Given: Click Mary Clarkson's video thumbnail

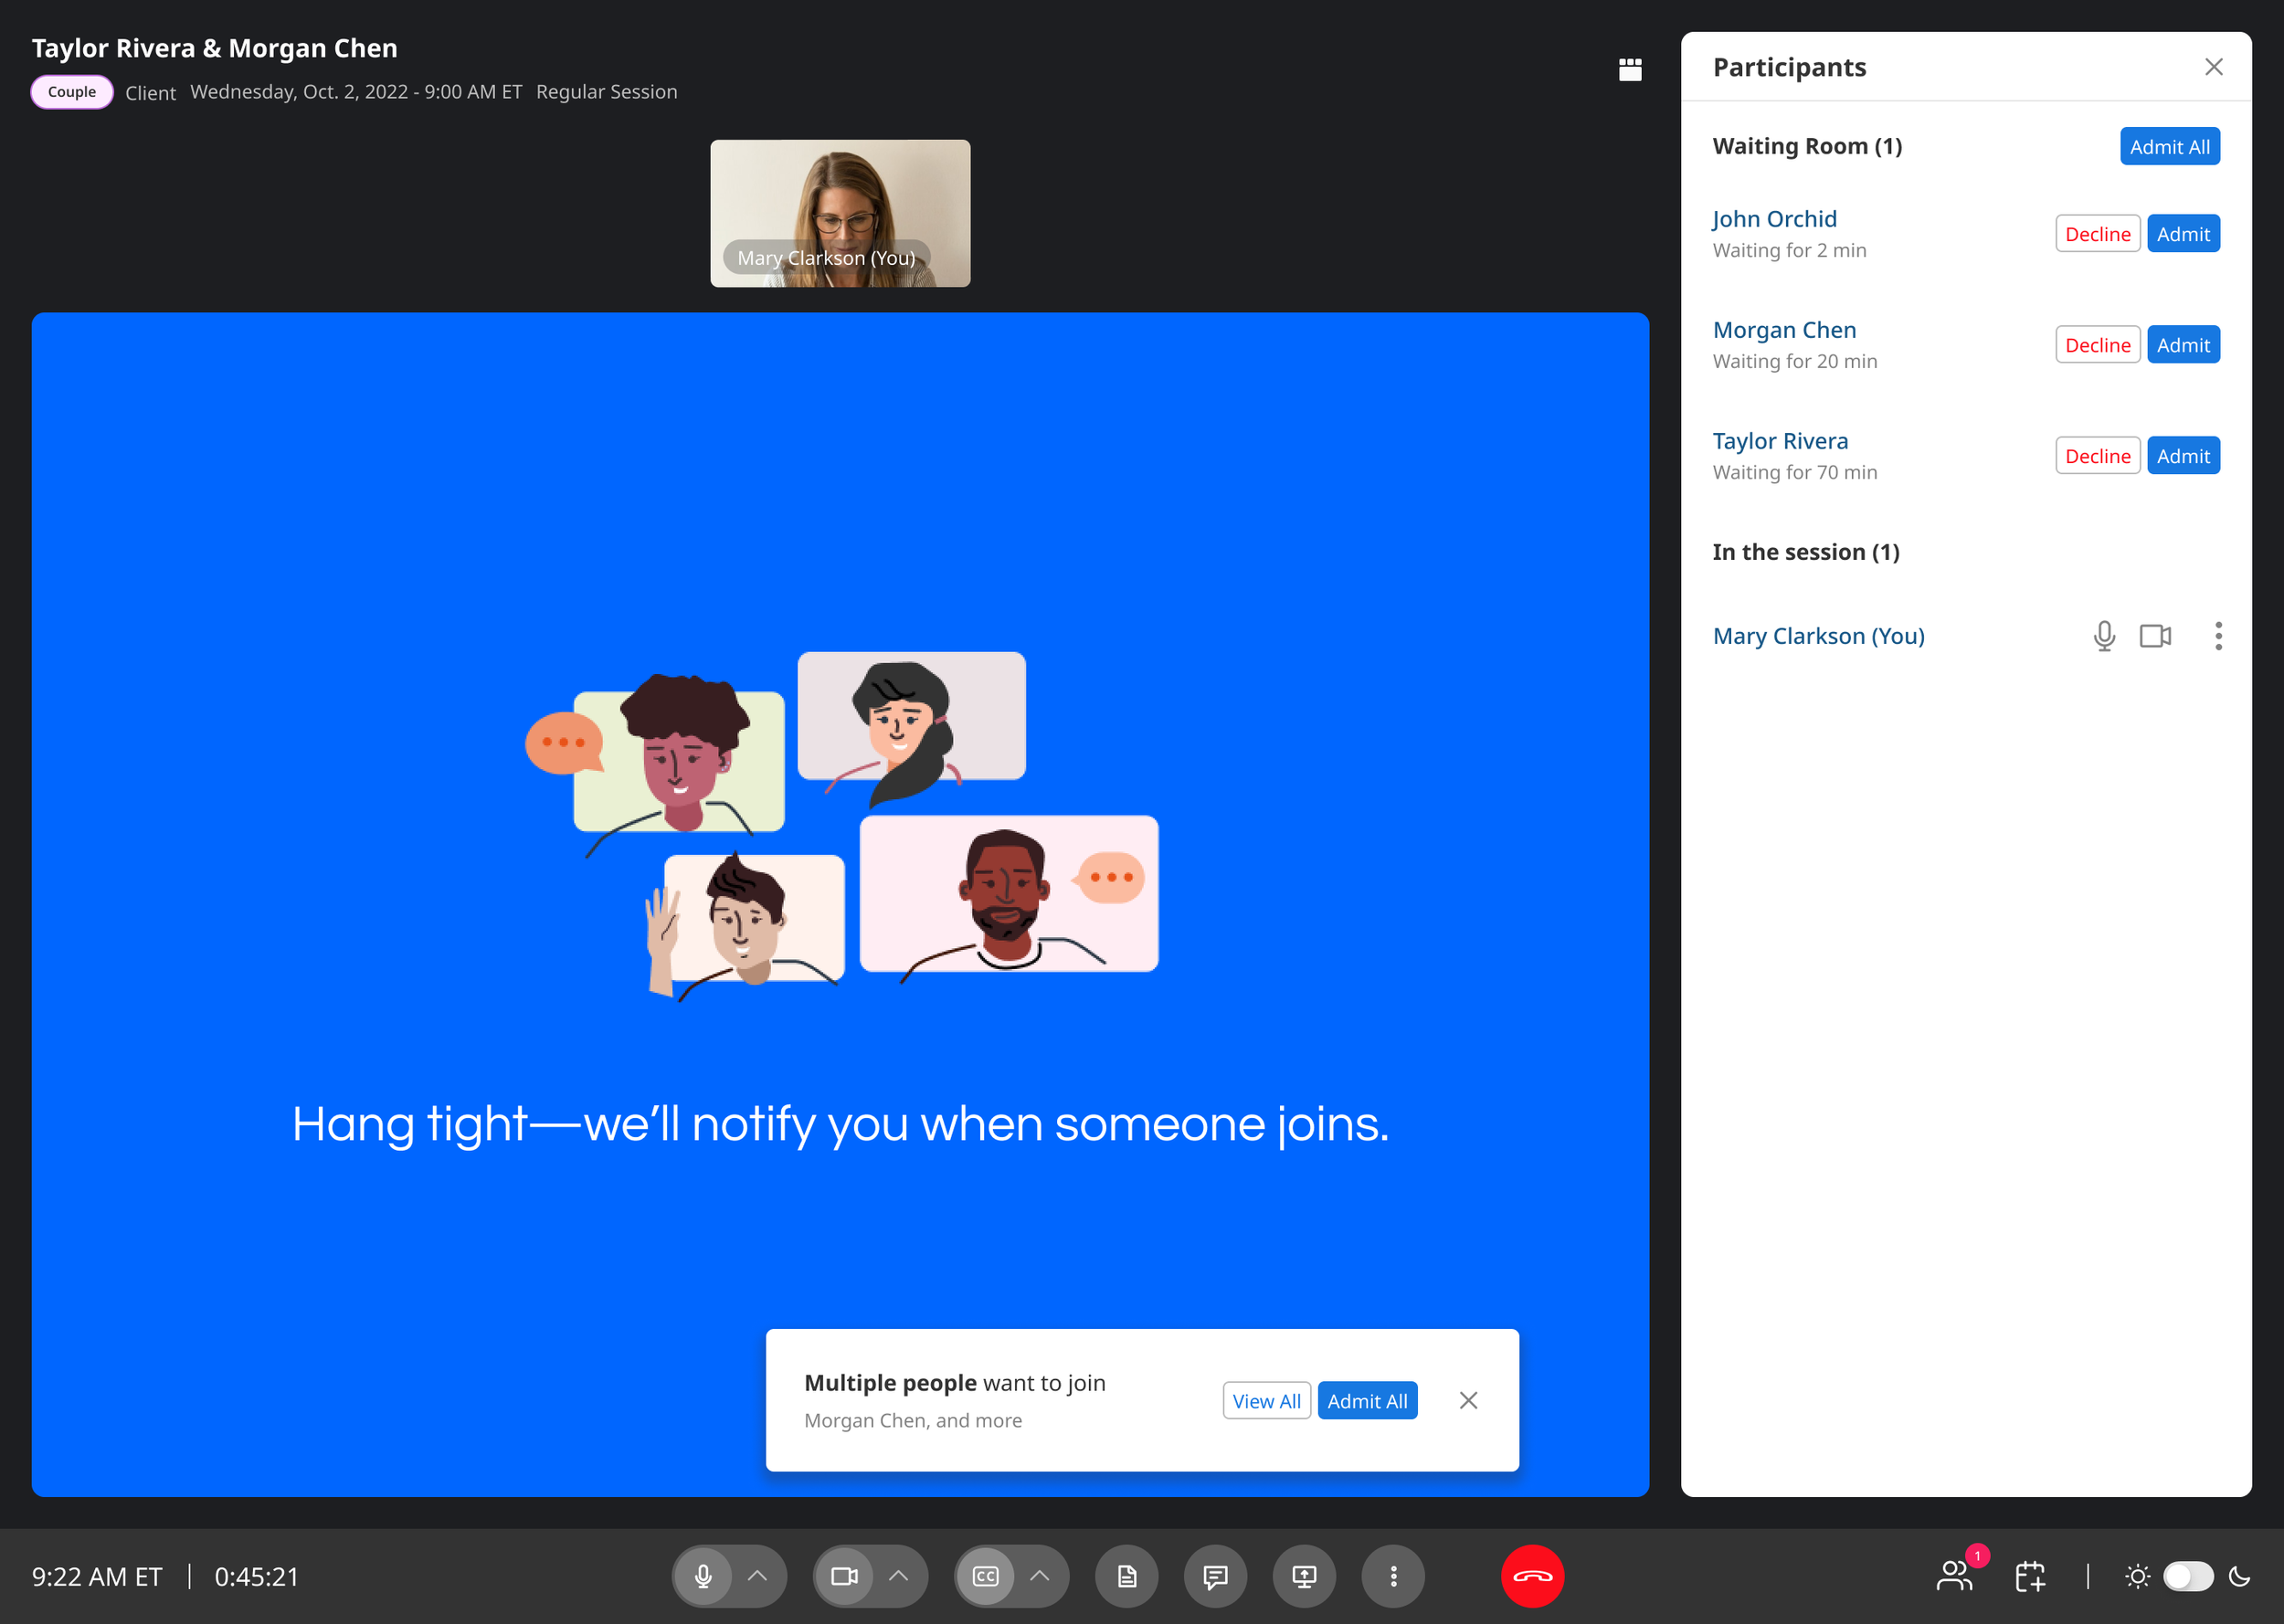Looking at the screenshot, I should click(840, 213).
